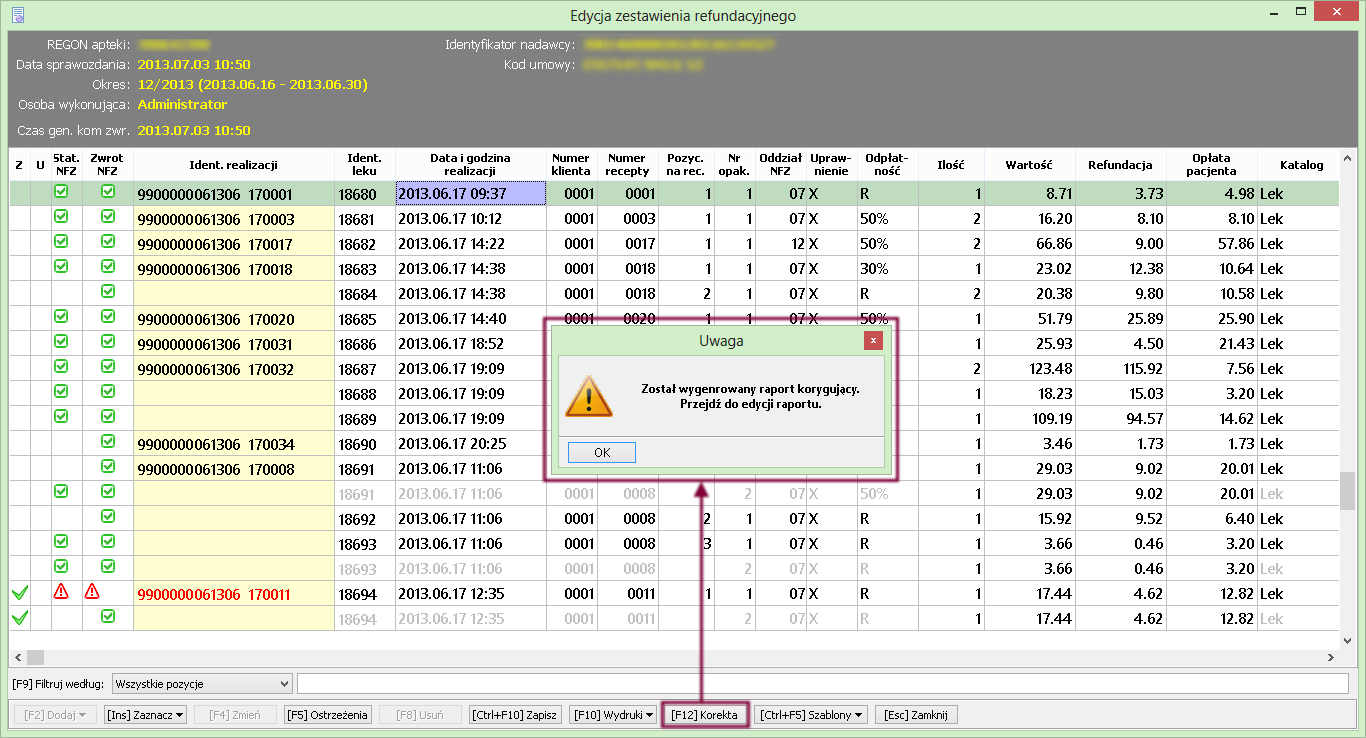1366x738 pixels.
Task: Open the [Ins] Zaznacz dropdown button
Action: [145, 715]
